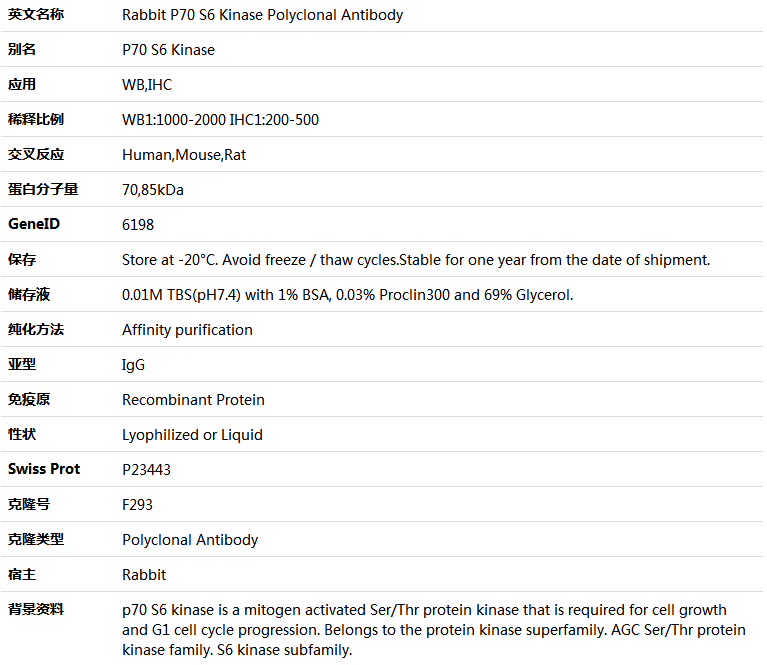
Task: Click the background paragraph about p70 S6 kinase
Action: 434,630
